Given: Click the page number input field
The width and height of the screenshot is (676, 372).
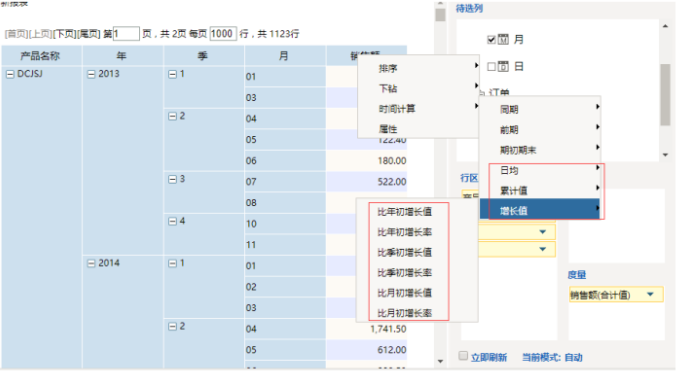Looking at the screenshot, I should 126,33.
